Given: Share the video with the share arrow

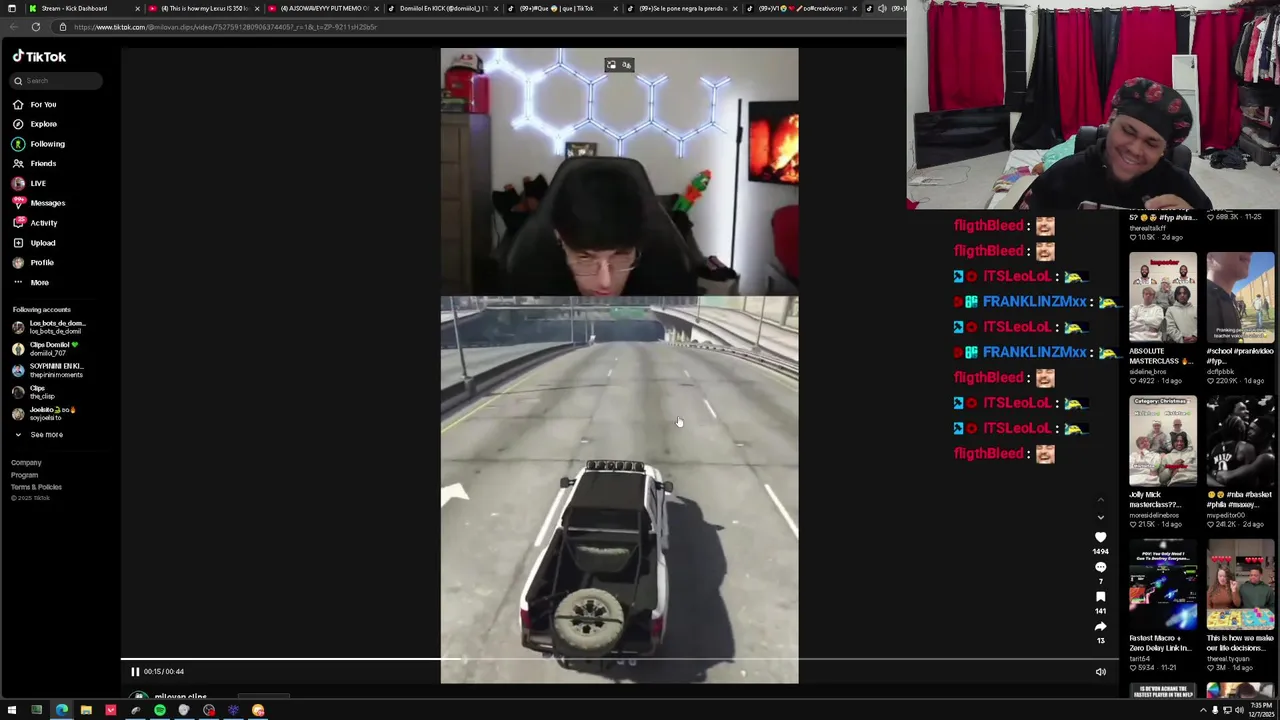Looking at the screenshot, I should (x=1100, y=627).
